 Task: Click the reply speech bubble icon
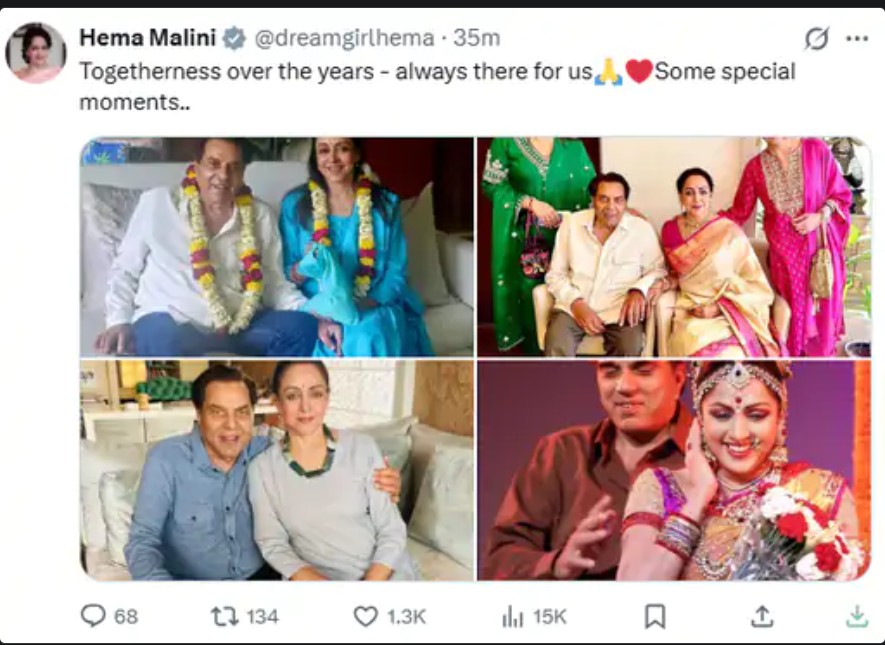(x=93, y=616)
